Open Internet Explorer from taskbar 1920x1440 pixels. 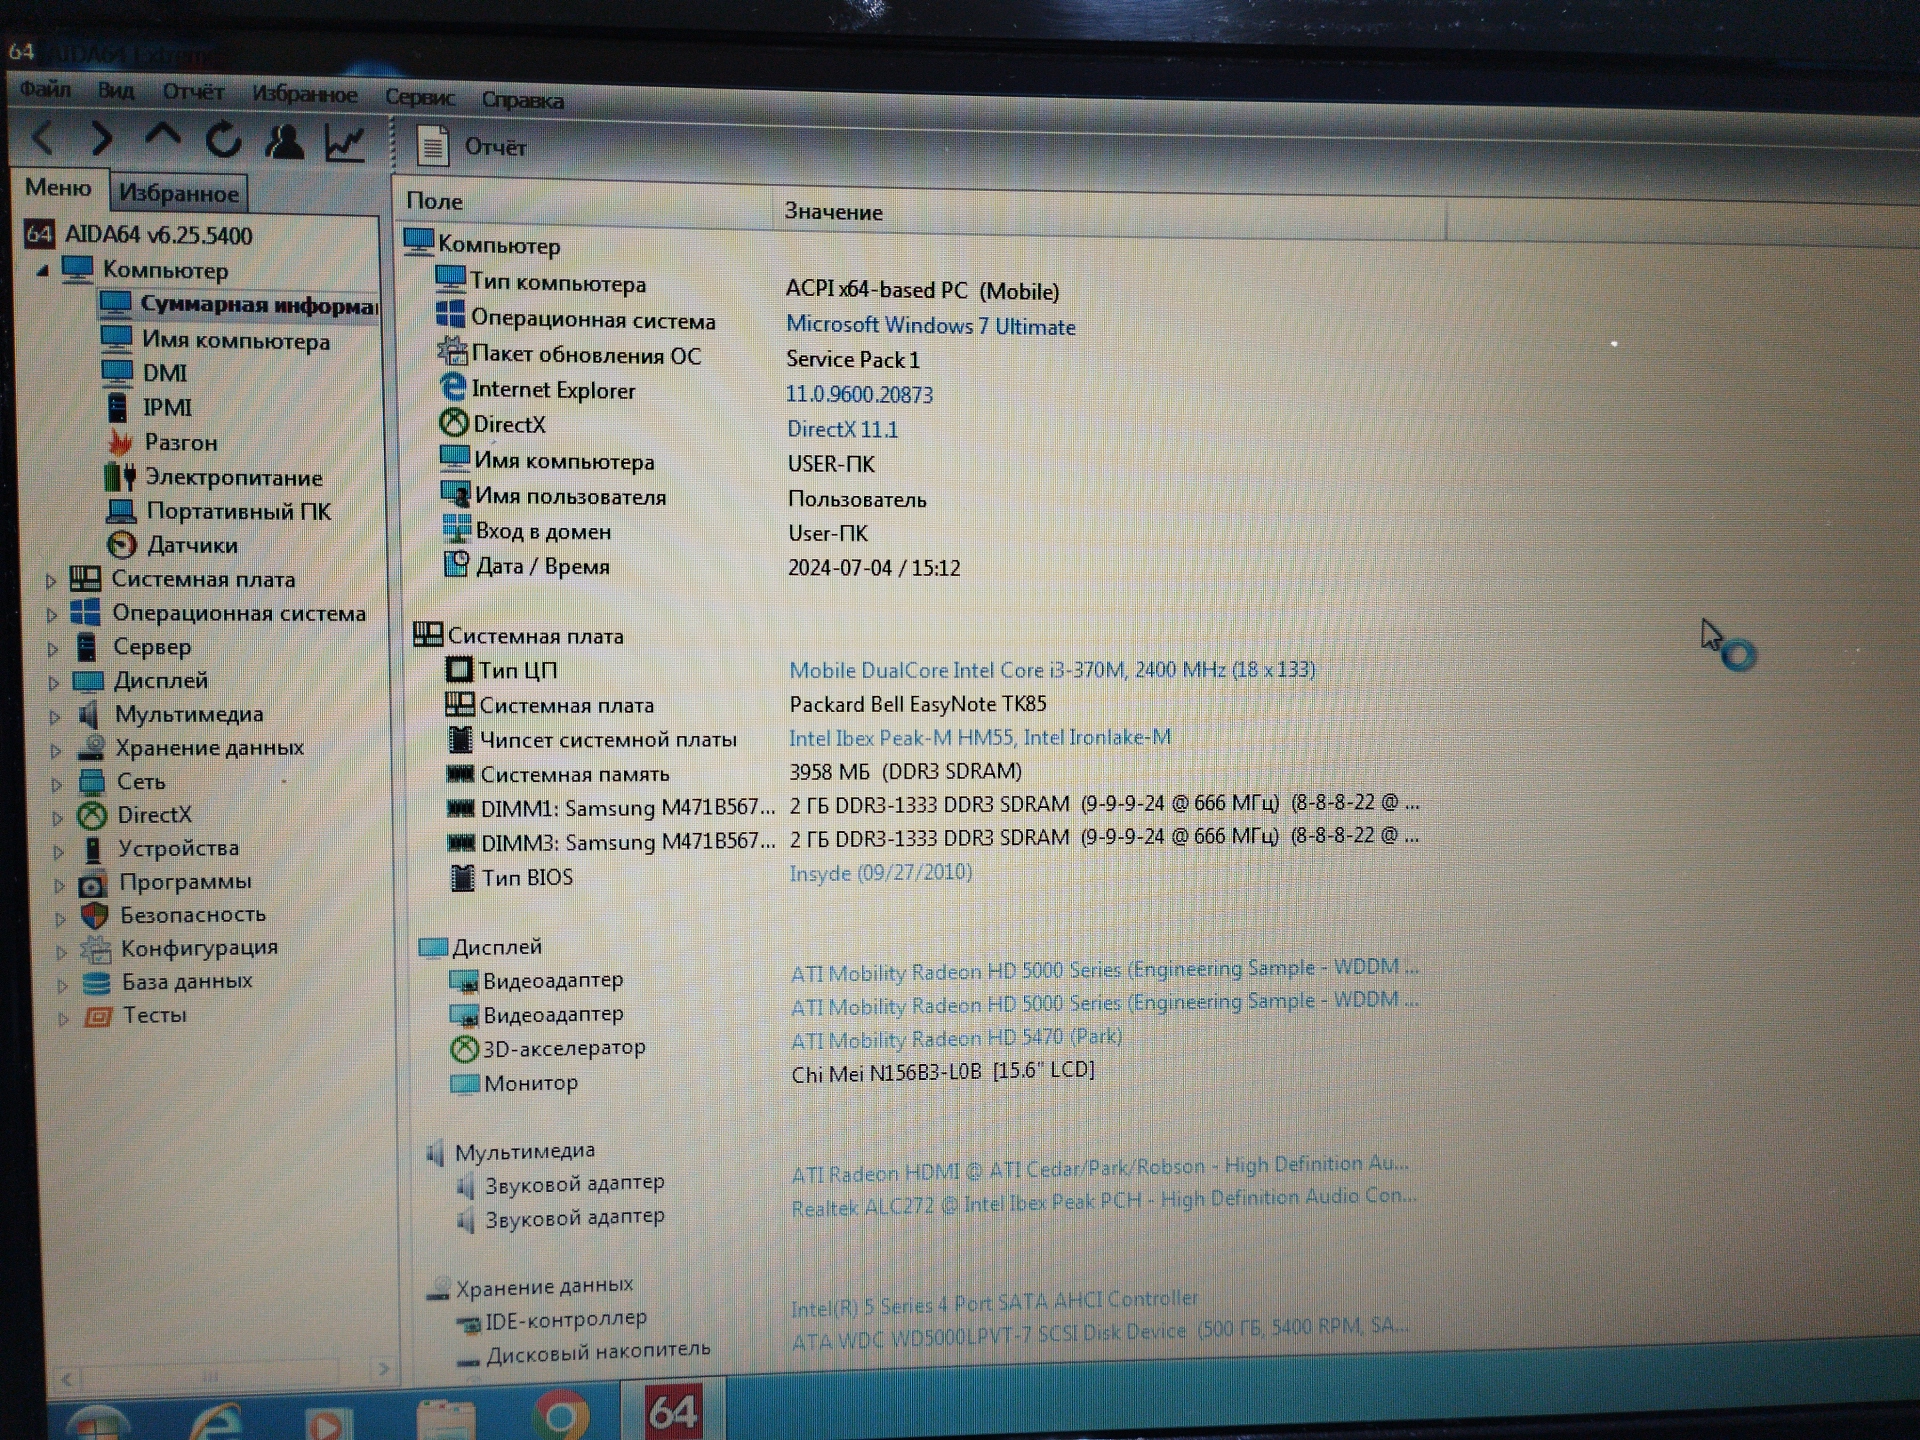(218, 1421)
